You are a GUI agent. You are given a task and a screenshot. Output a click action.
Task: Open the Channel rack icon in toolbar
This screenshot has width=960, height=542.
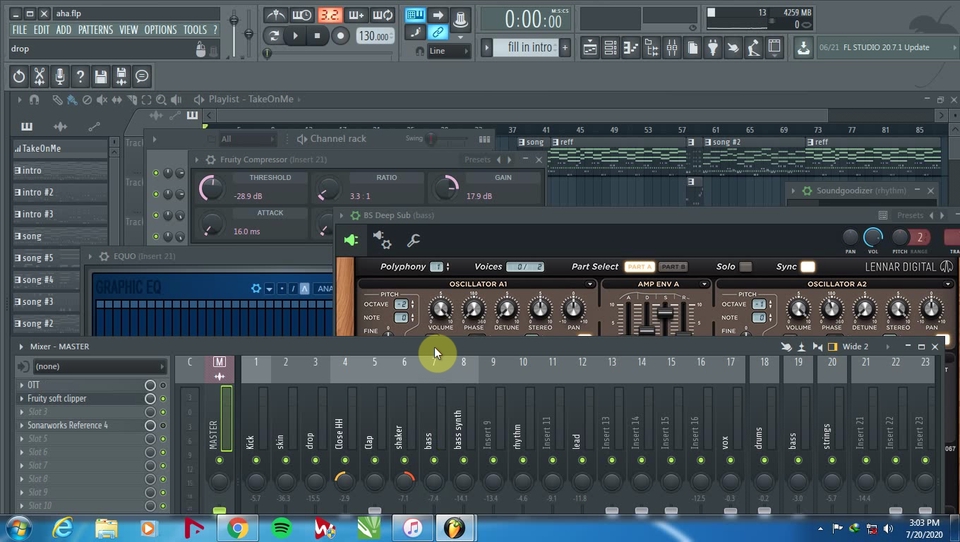pos(610,47)
